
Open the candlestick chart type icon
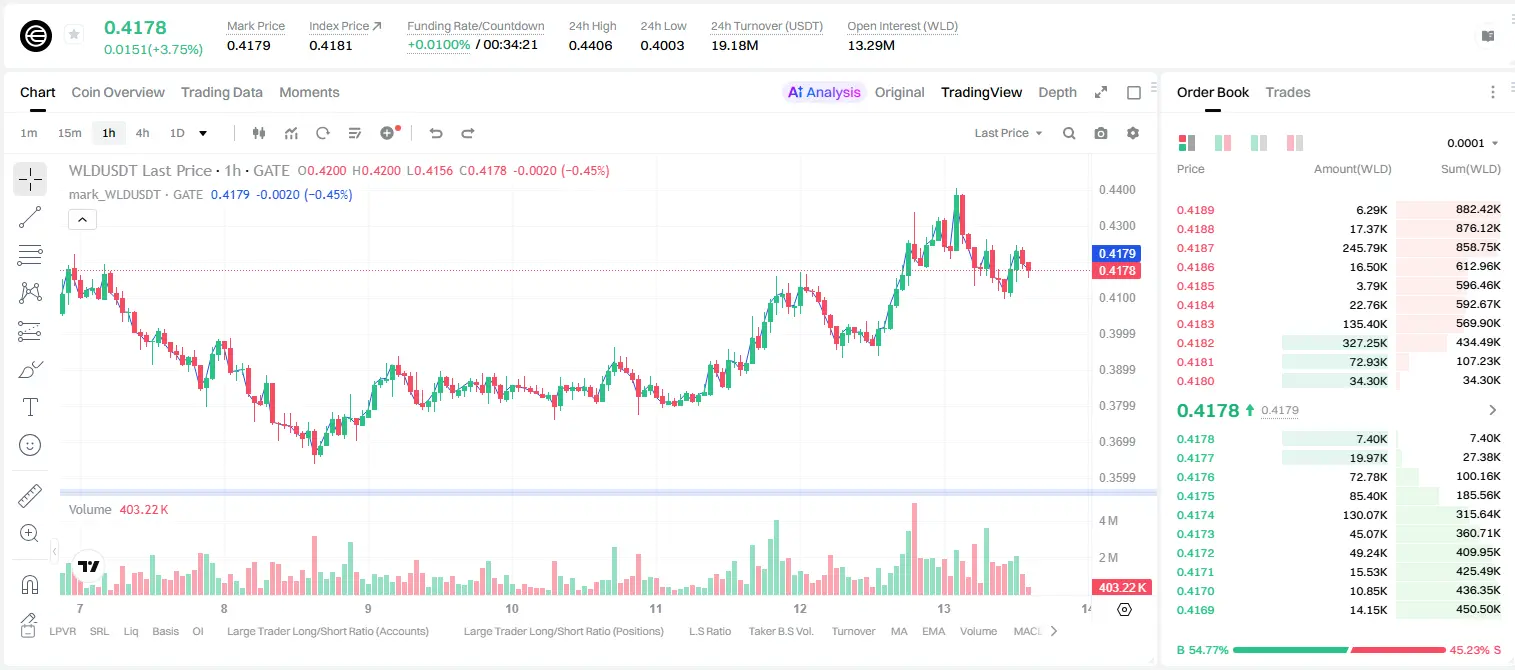pyautogui.click(x=260, y=133)
